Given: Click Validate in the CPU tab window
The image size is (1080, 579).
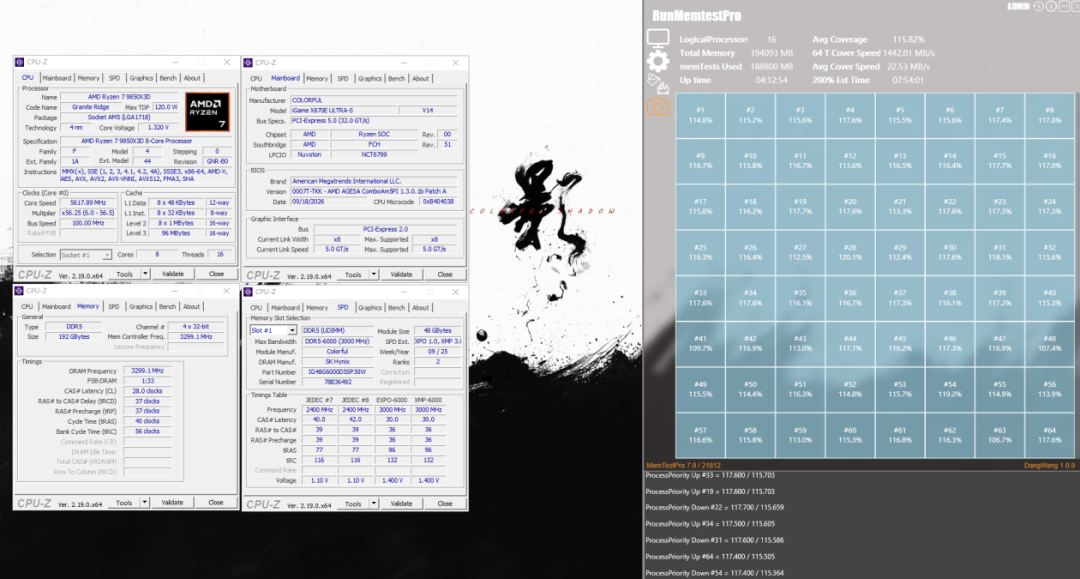Looking at the screenshot, I should [x=173, y=273].
